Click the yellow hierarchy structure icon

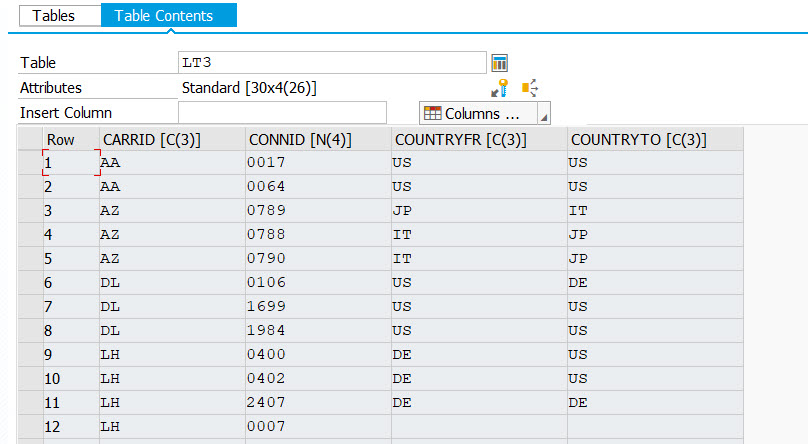[x=530, y=88]
